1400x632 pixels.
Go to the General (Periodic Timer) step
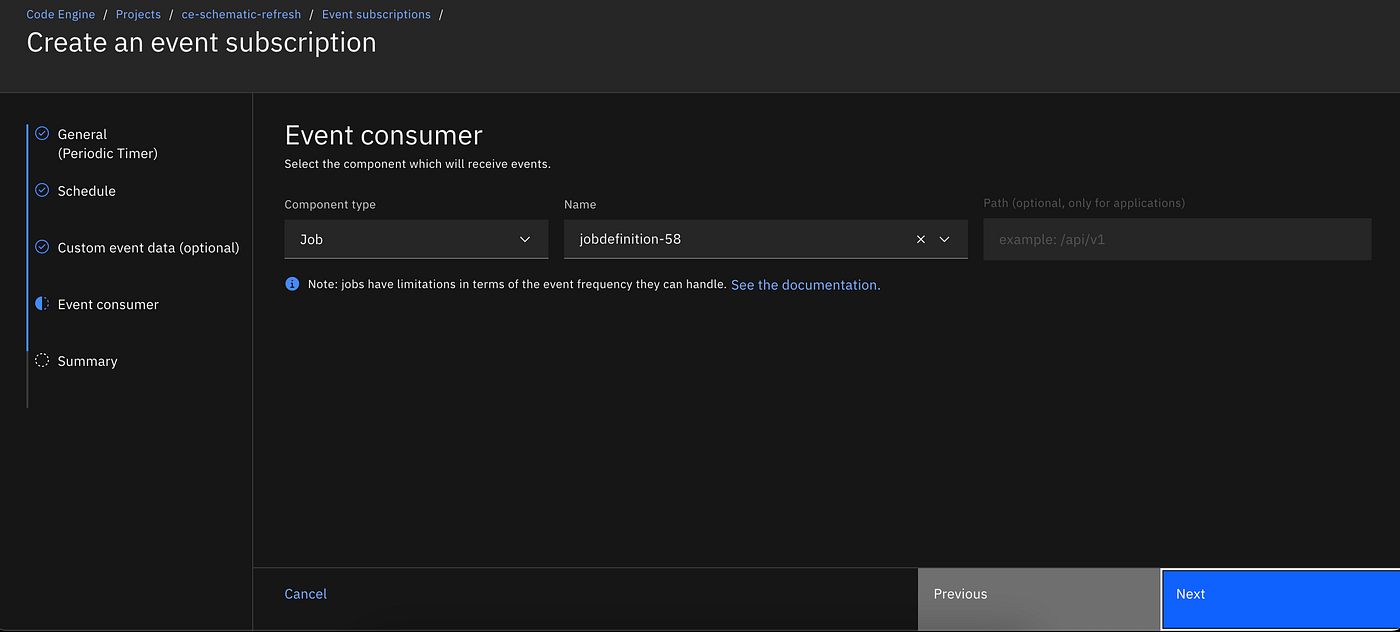click(x=107, y=143)
